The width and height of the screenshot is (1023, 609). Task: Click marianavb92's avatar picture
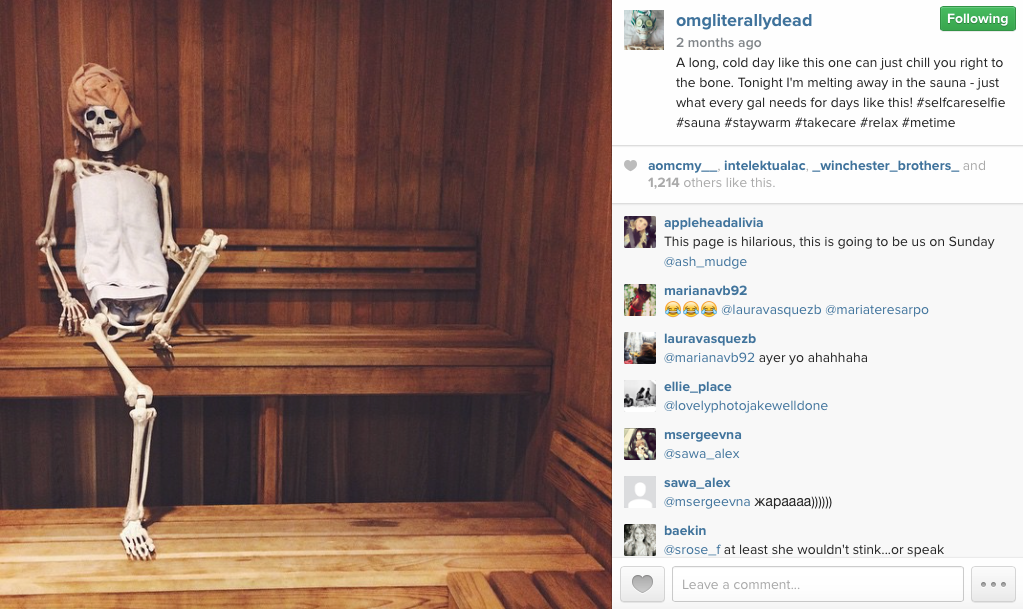coord(640,300)
